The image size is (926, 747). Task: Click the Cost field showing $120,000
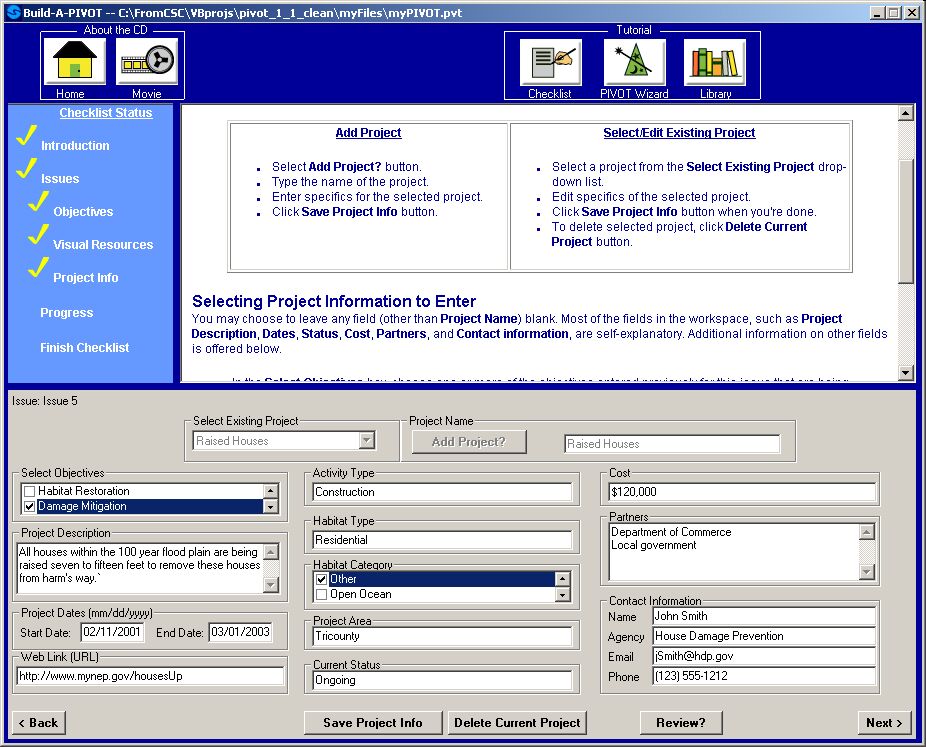(742, 492)
